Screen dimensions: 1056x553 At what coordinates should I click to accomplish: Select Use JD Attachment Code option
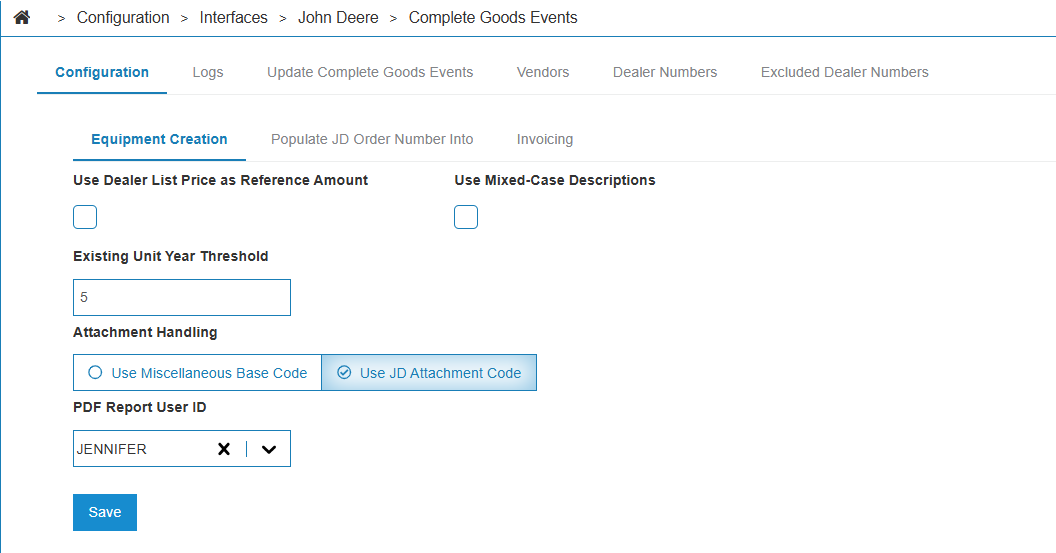click(429, 372)
